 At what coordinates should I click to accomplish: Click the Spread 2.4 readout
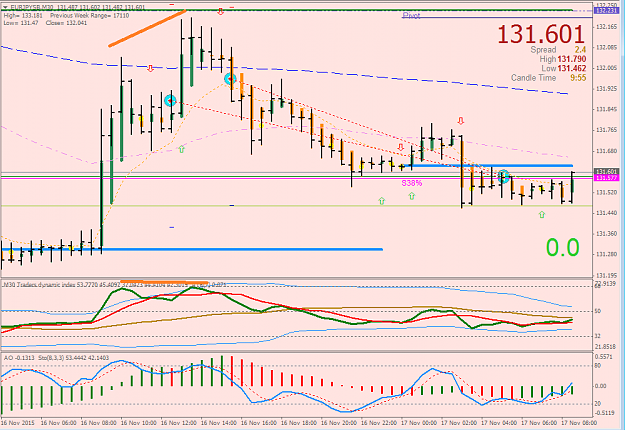pos(558,50)
